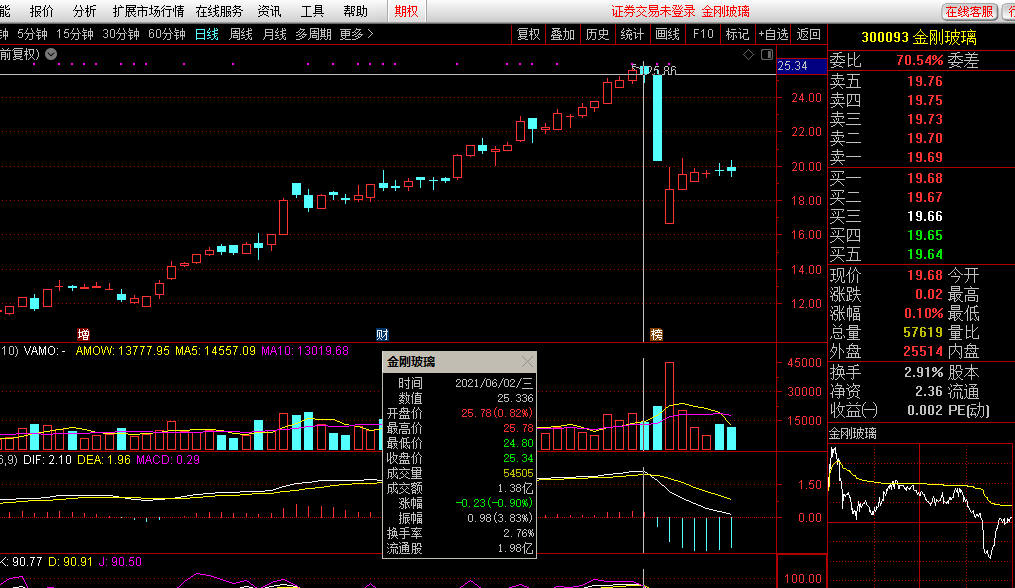Click the 外盘 value 25514

[923, 352]
